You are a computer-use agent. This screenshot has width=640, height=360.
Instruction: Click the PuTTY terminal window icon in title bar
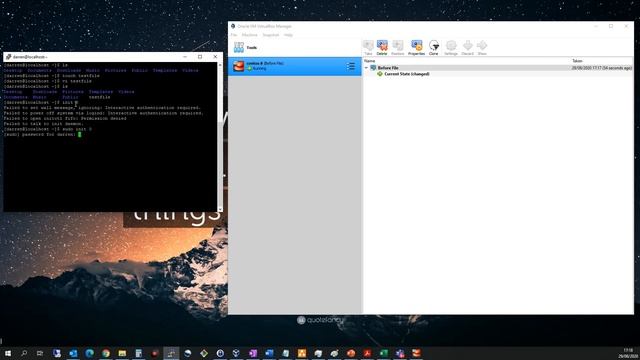[8, 57]
